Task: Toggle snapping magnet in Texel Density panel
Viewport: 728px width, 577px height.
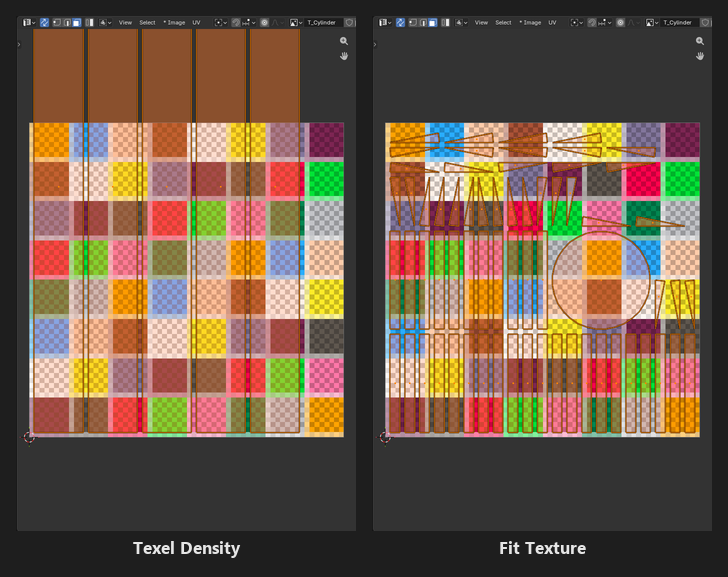Action: pyautogui.click(x=236, y=22)
